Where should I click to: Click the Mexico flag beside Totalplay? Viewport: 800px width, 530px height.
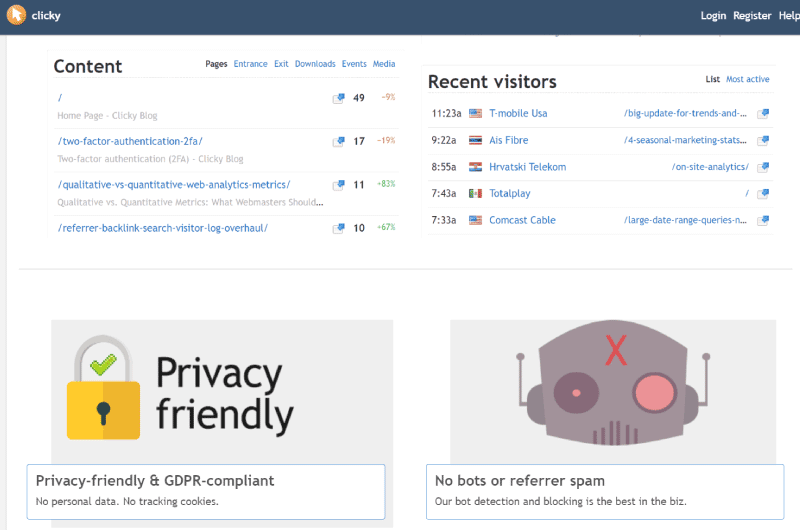pos(476,193)
